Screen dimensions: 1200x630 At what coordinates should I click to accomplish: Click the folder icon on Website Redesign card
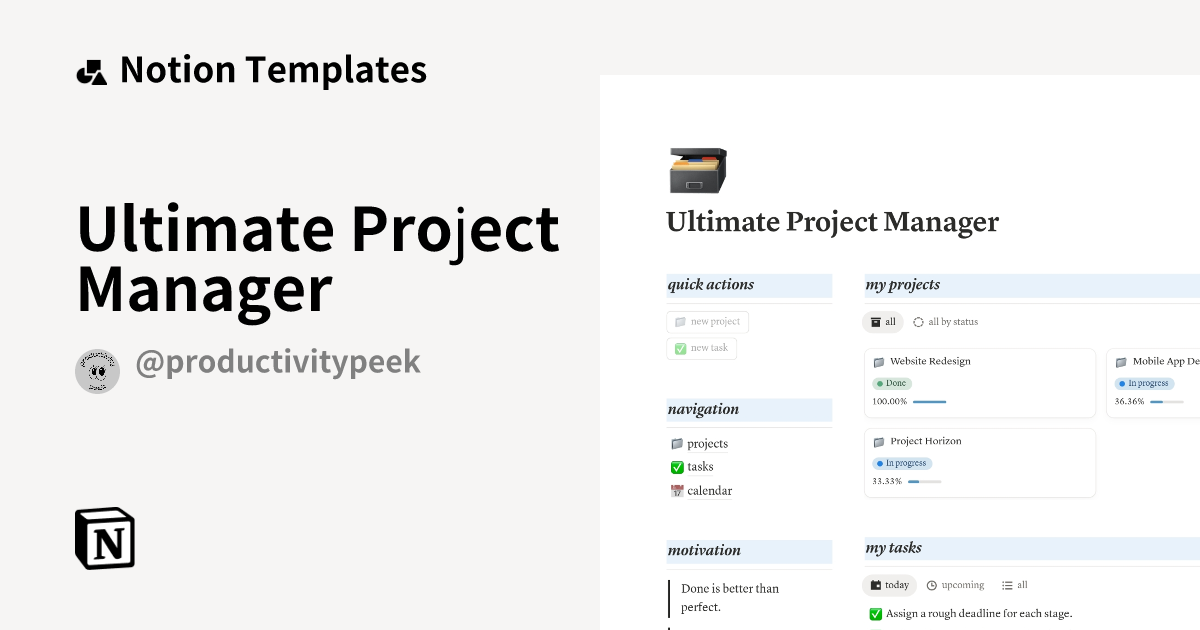click(x=881, y=361)
